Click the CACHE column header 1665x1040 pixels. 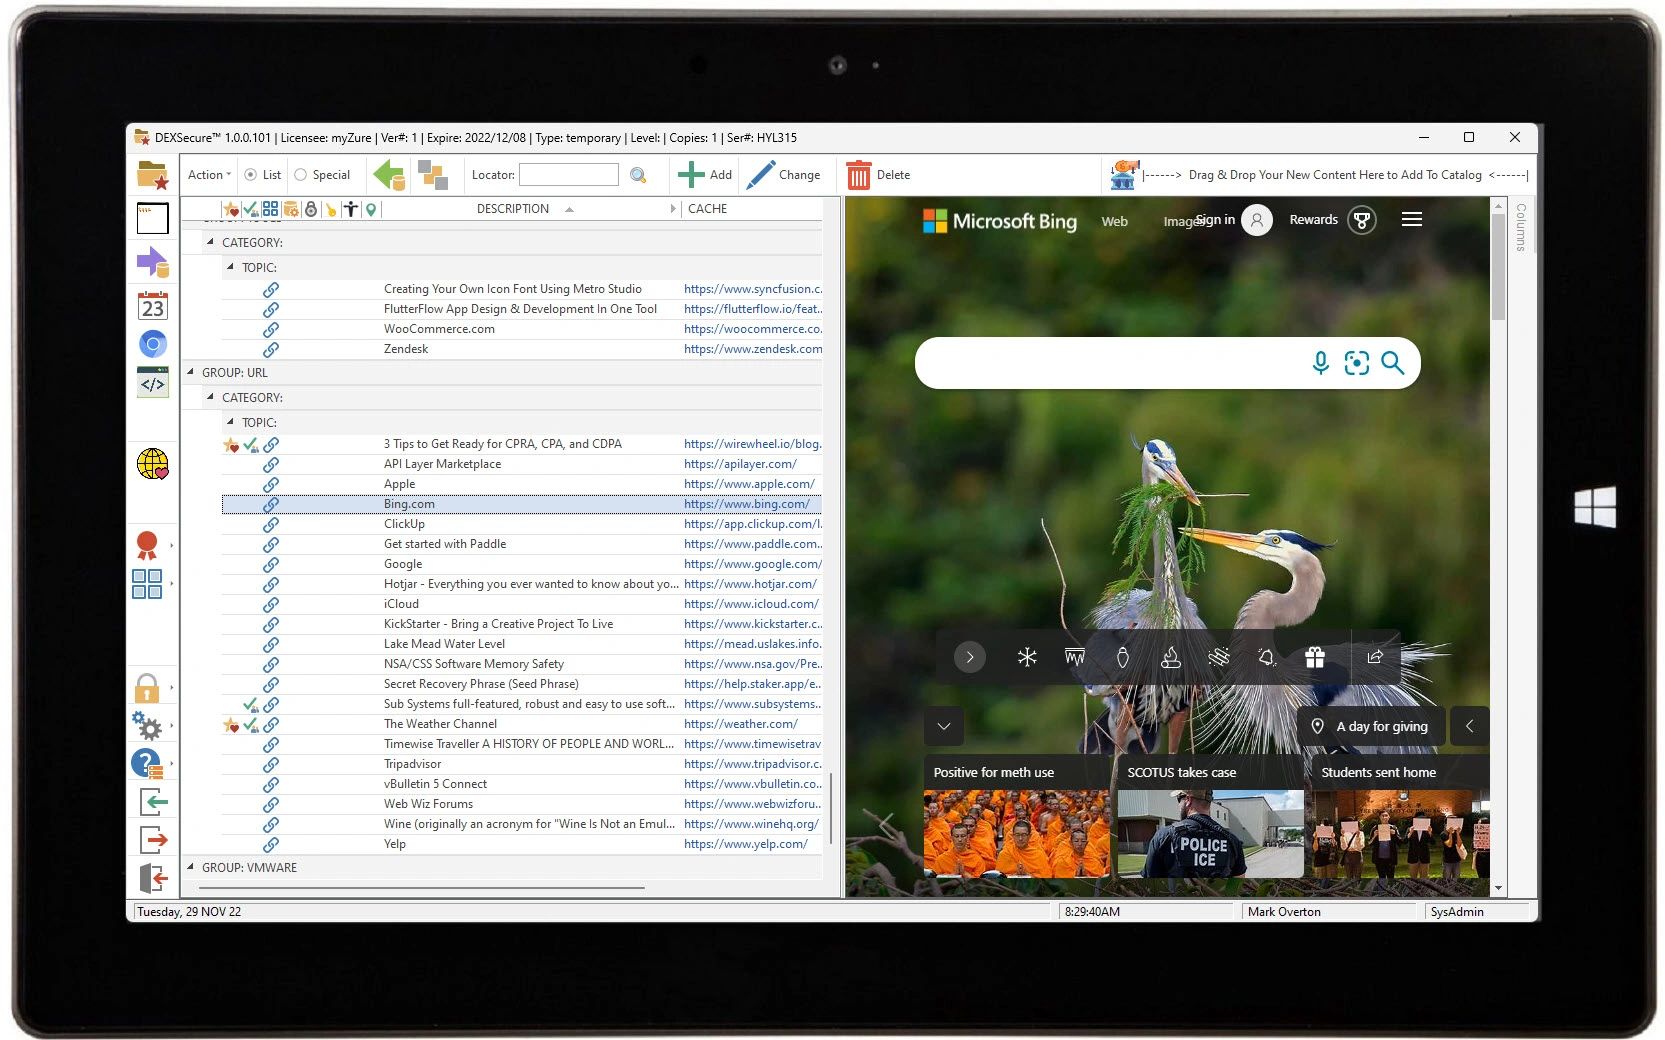(707, 209)
